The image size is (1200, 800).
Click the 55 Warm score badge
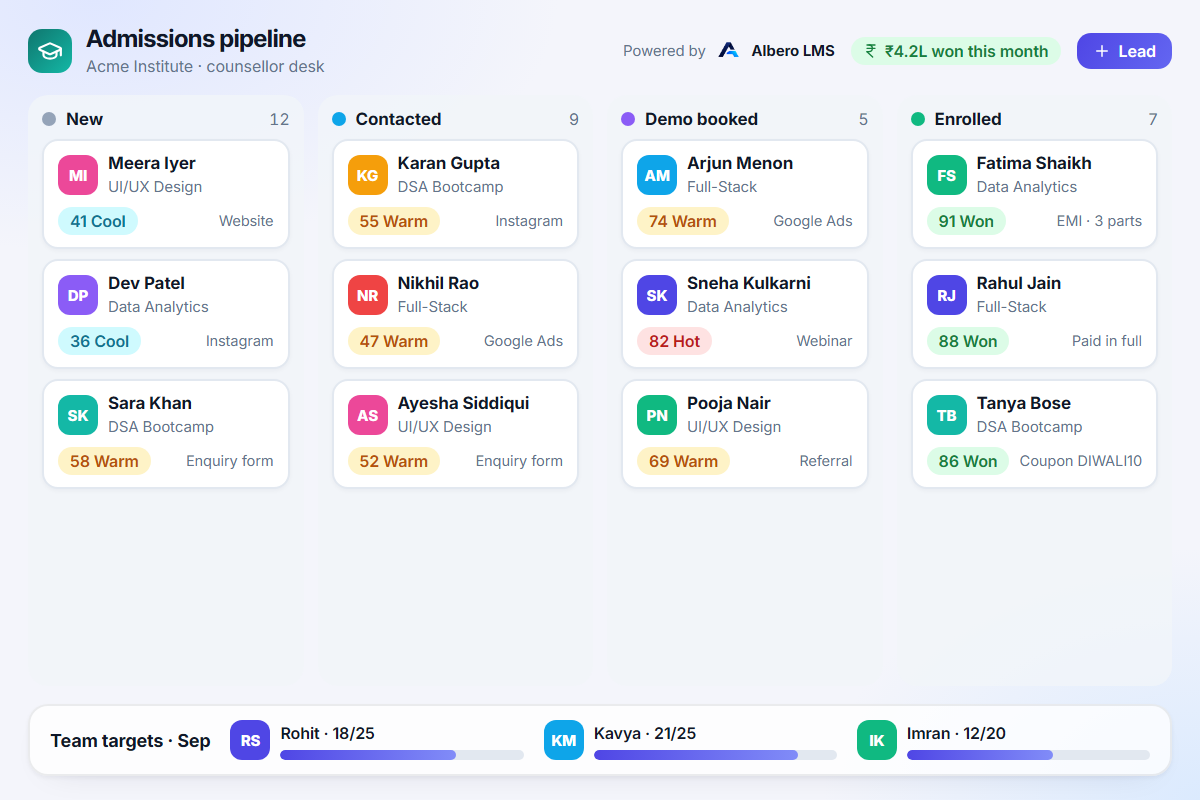394,221
